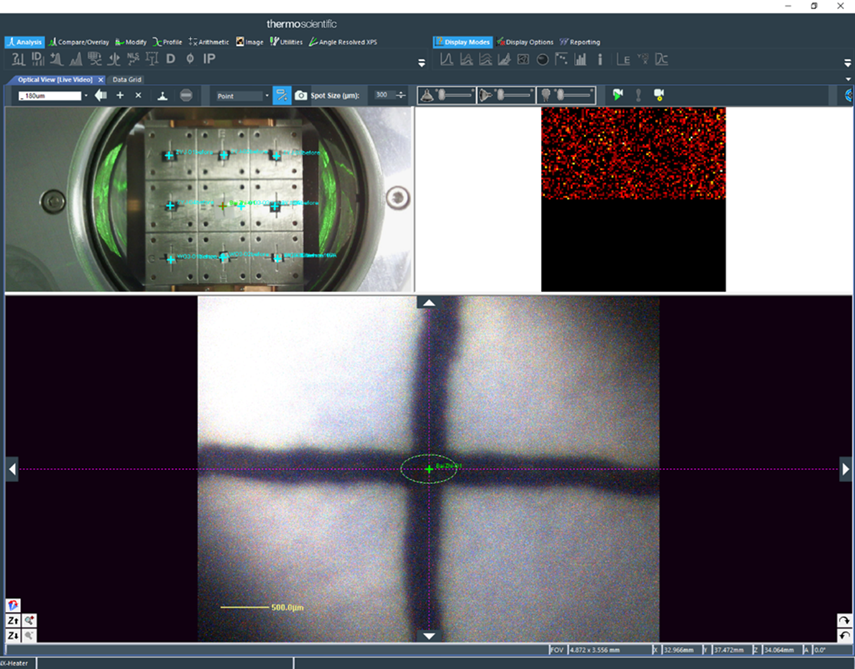This screenshot has height=669, width=855.
Task: Click the delete point X icon
Action: tap(138, 95)
